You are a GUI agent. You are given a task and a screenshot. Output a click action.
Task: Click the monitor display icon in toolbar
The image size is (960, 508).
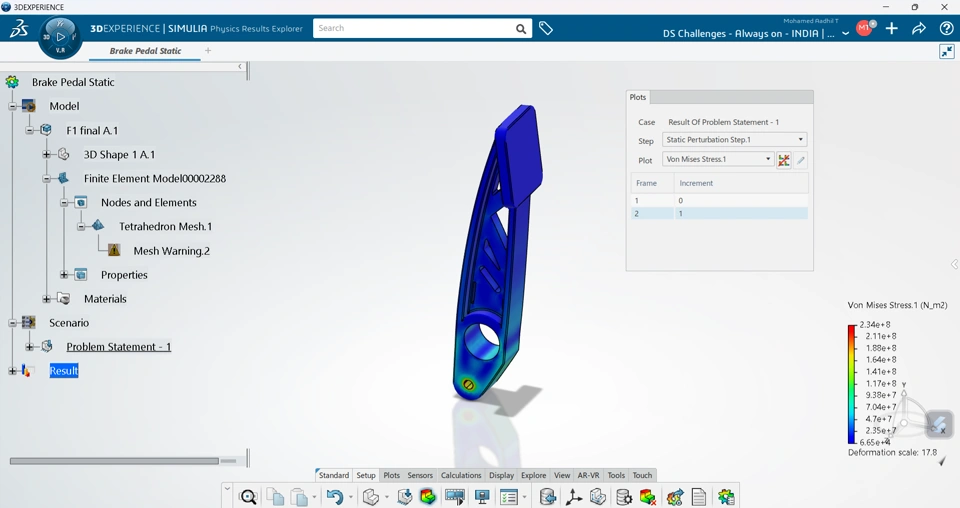point(482,497)
